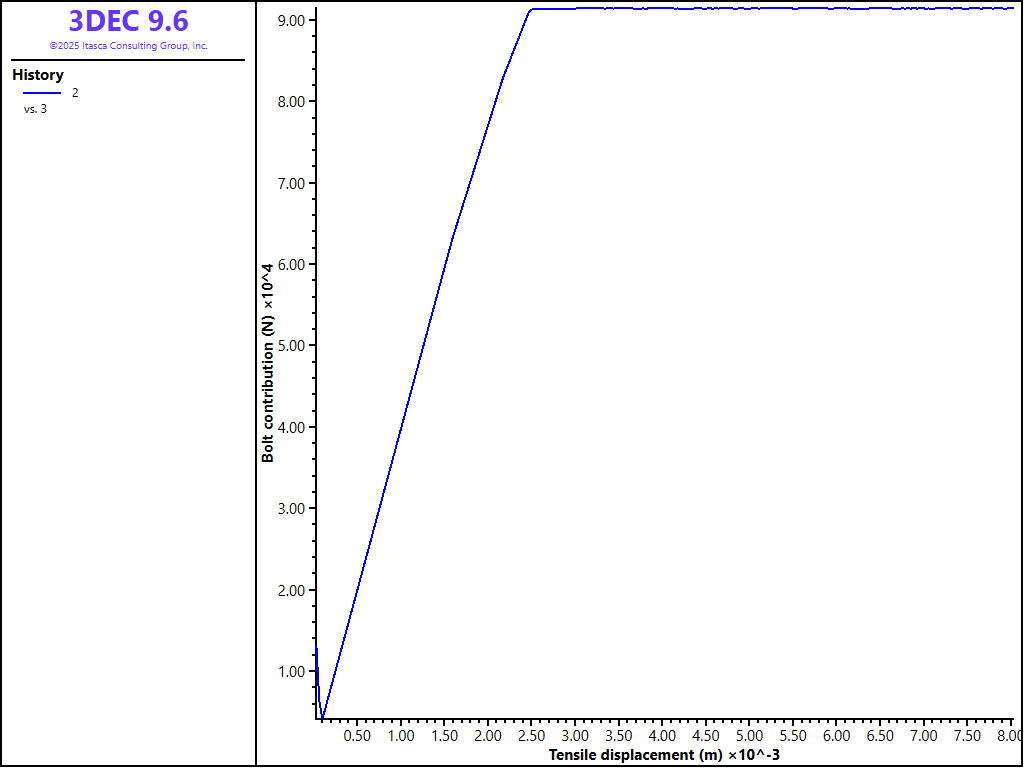1024x768 pixels.
Task: Click the Itasca Consulting Group copyright line
Action: click(128, 46)
